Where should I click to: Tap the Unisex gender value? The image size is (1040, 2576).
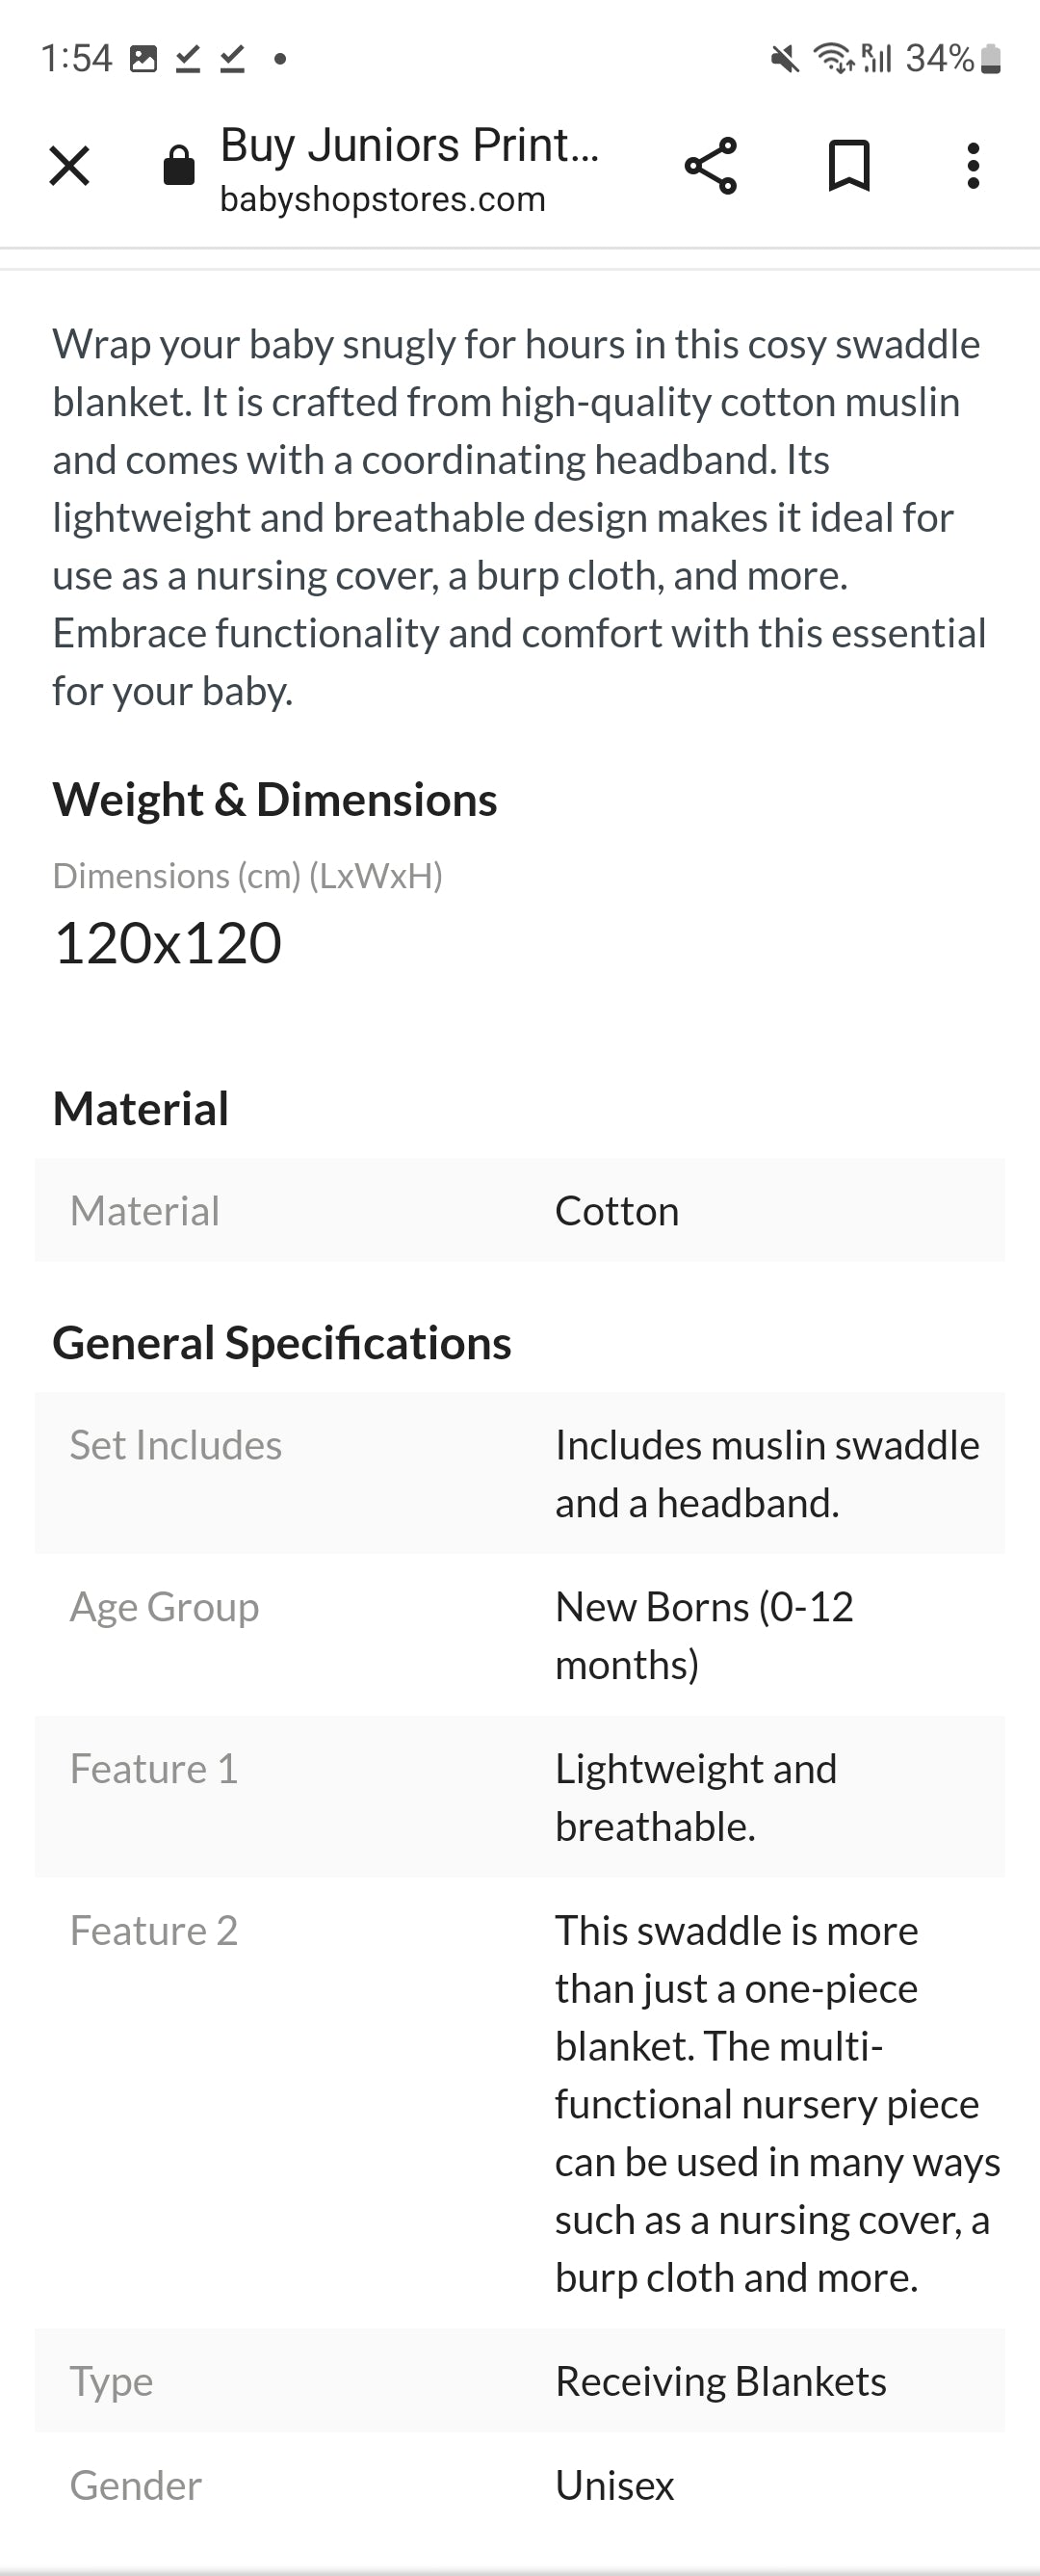point(615,2485)
